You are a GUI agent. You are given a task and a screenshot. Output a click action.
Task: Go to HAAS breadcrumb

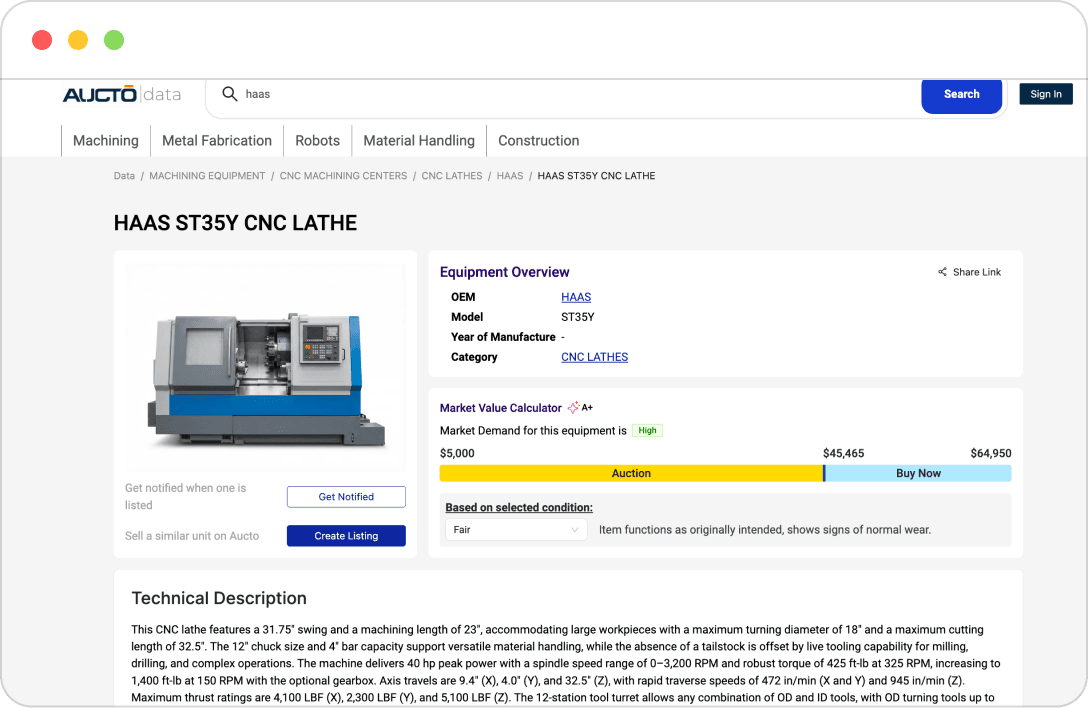click(x=510, y=176)
